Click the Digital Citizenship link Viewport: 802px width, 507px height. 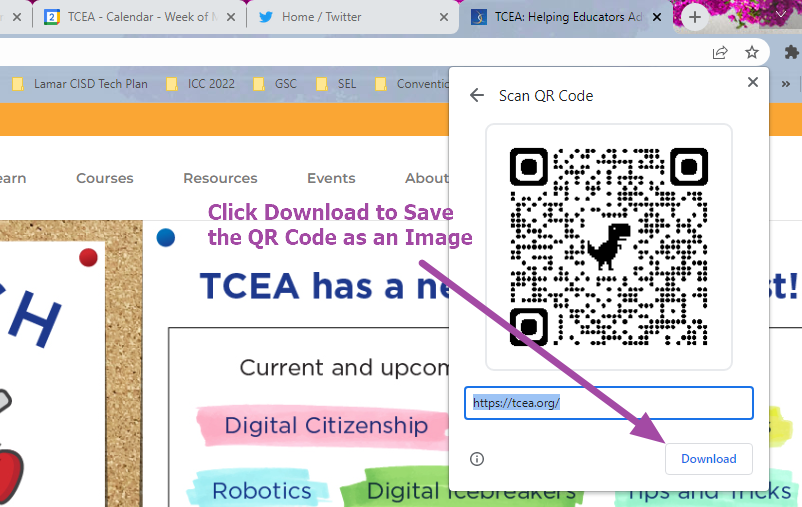326,426
